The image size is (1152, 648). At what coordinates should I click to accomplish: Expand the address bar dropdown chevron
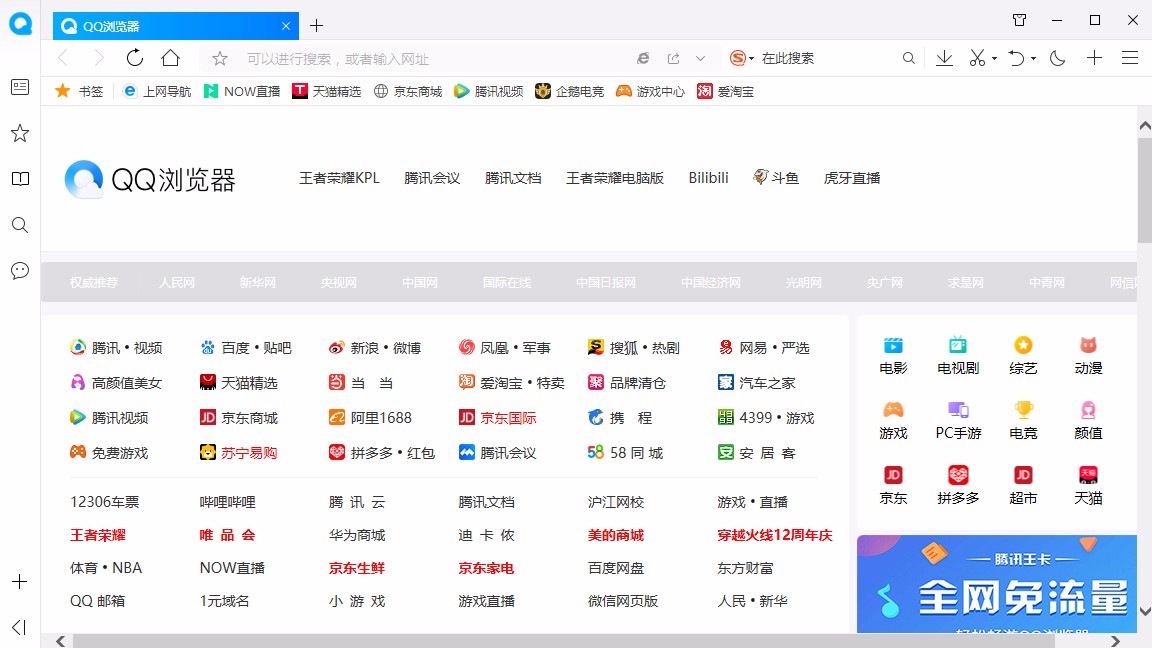tap(701, 58)
